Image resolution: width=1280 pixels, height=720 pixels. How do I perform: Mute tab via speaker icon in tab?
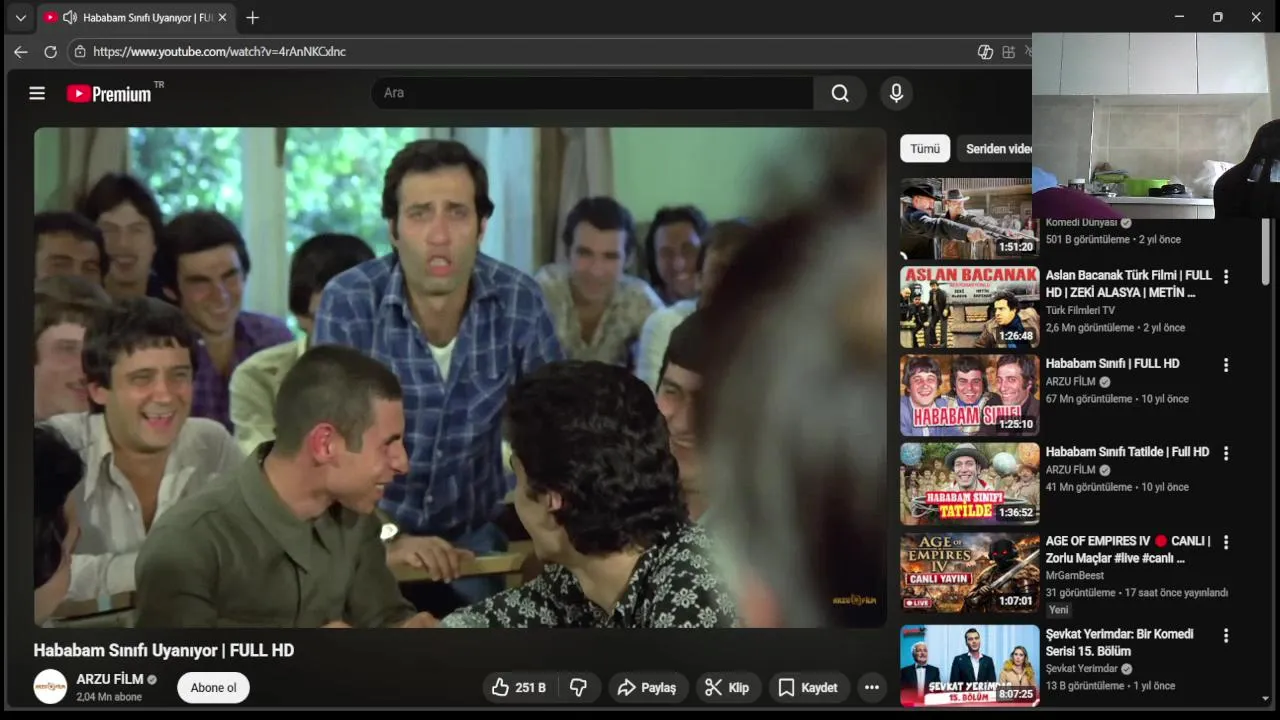tap(70, 17)
